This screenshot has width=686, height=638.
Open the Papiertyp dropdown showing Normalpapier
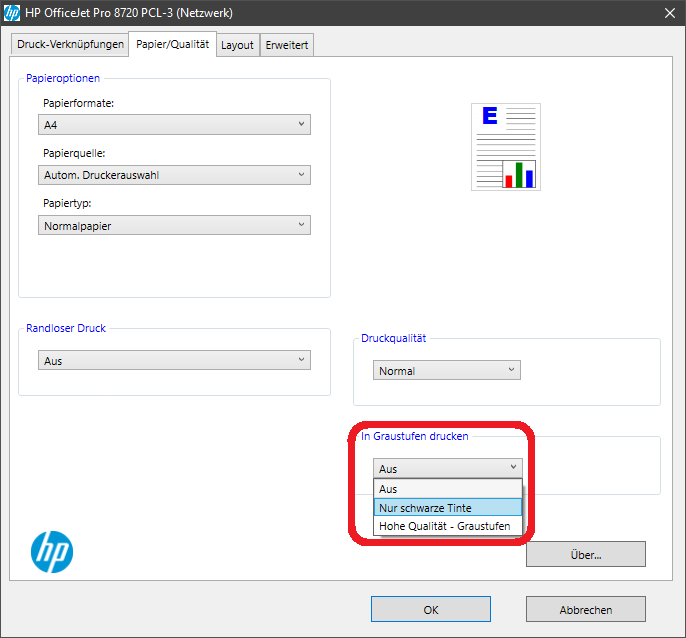point(174,225)
